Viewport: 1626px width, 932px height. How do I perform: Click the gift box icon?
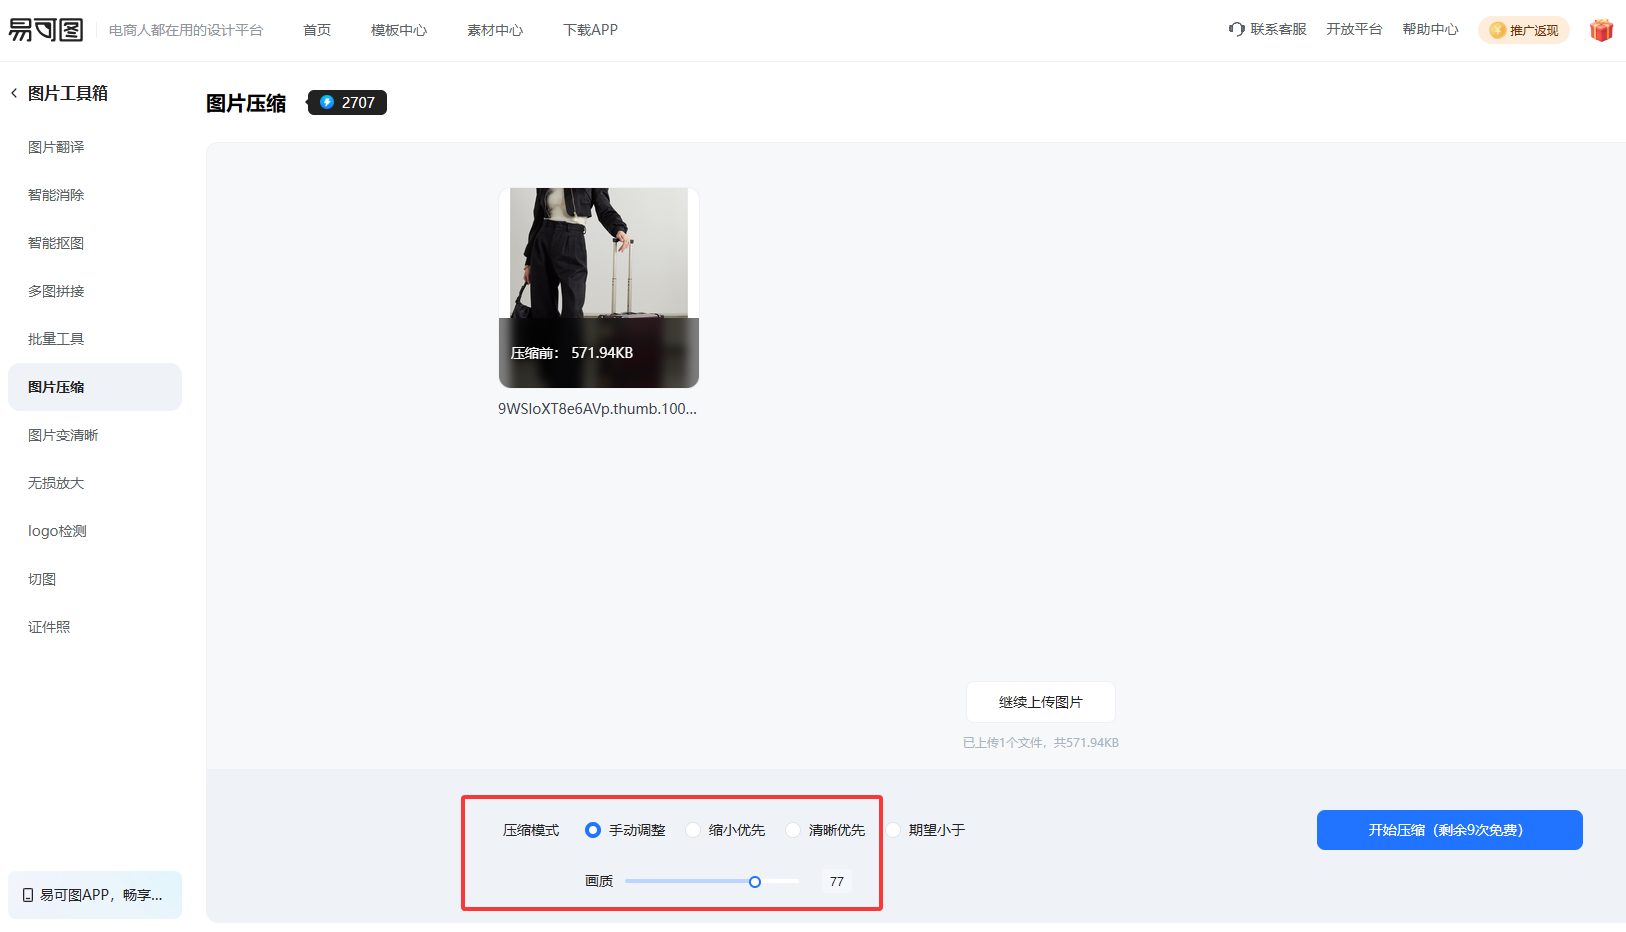click(x=1601, y=30)
